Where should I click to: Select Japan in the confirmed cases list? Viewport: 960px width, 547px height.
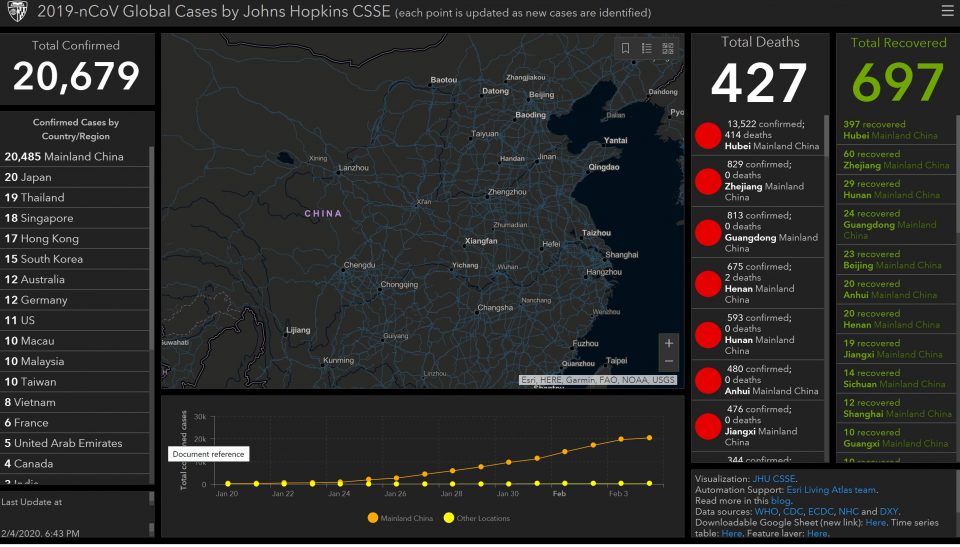[28, 177]
